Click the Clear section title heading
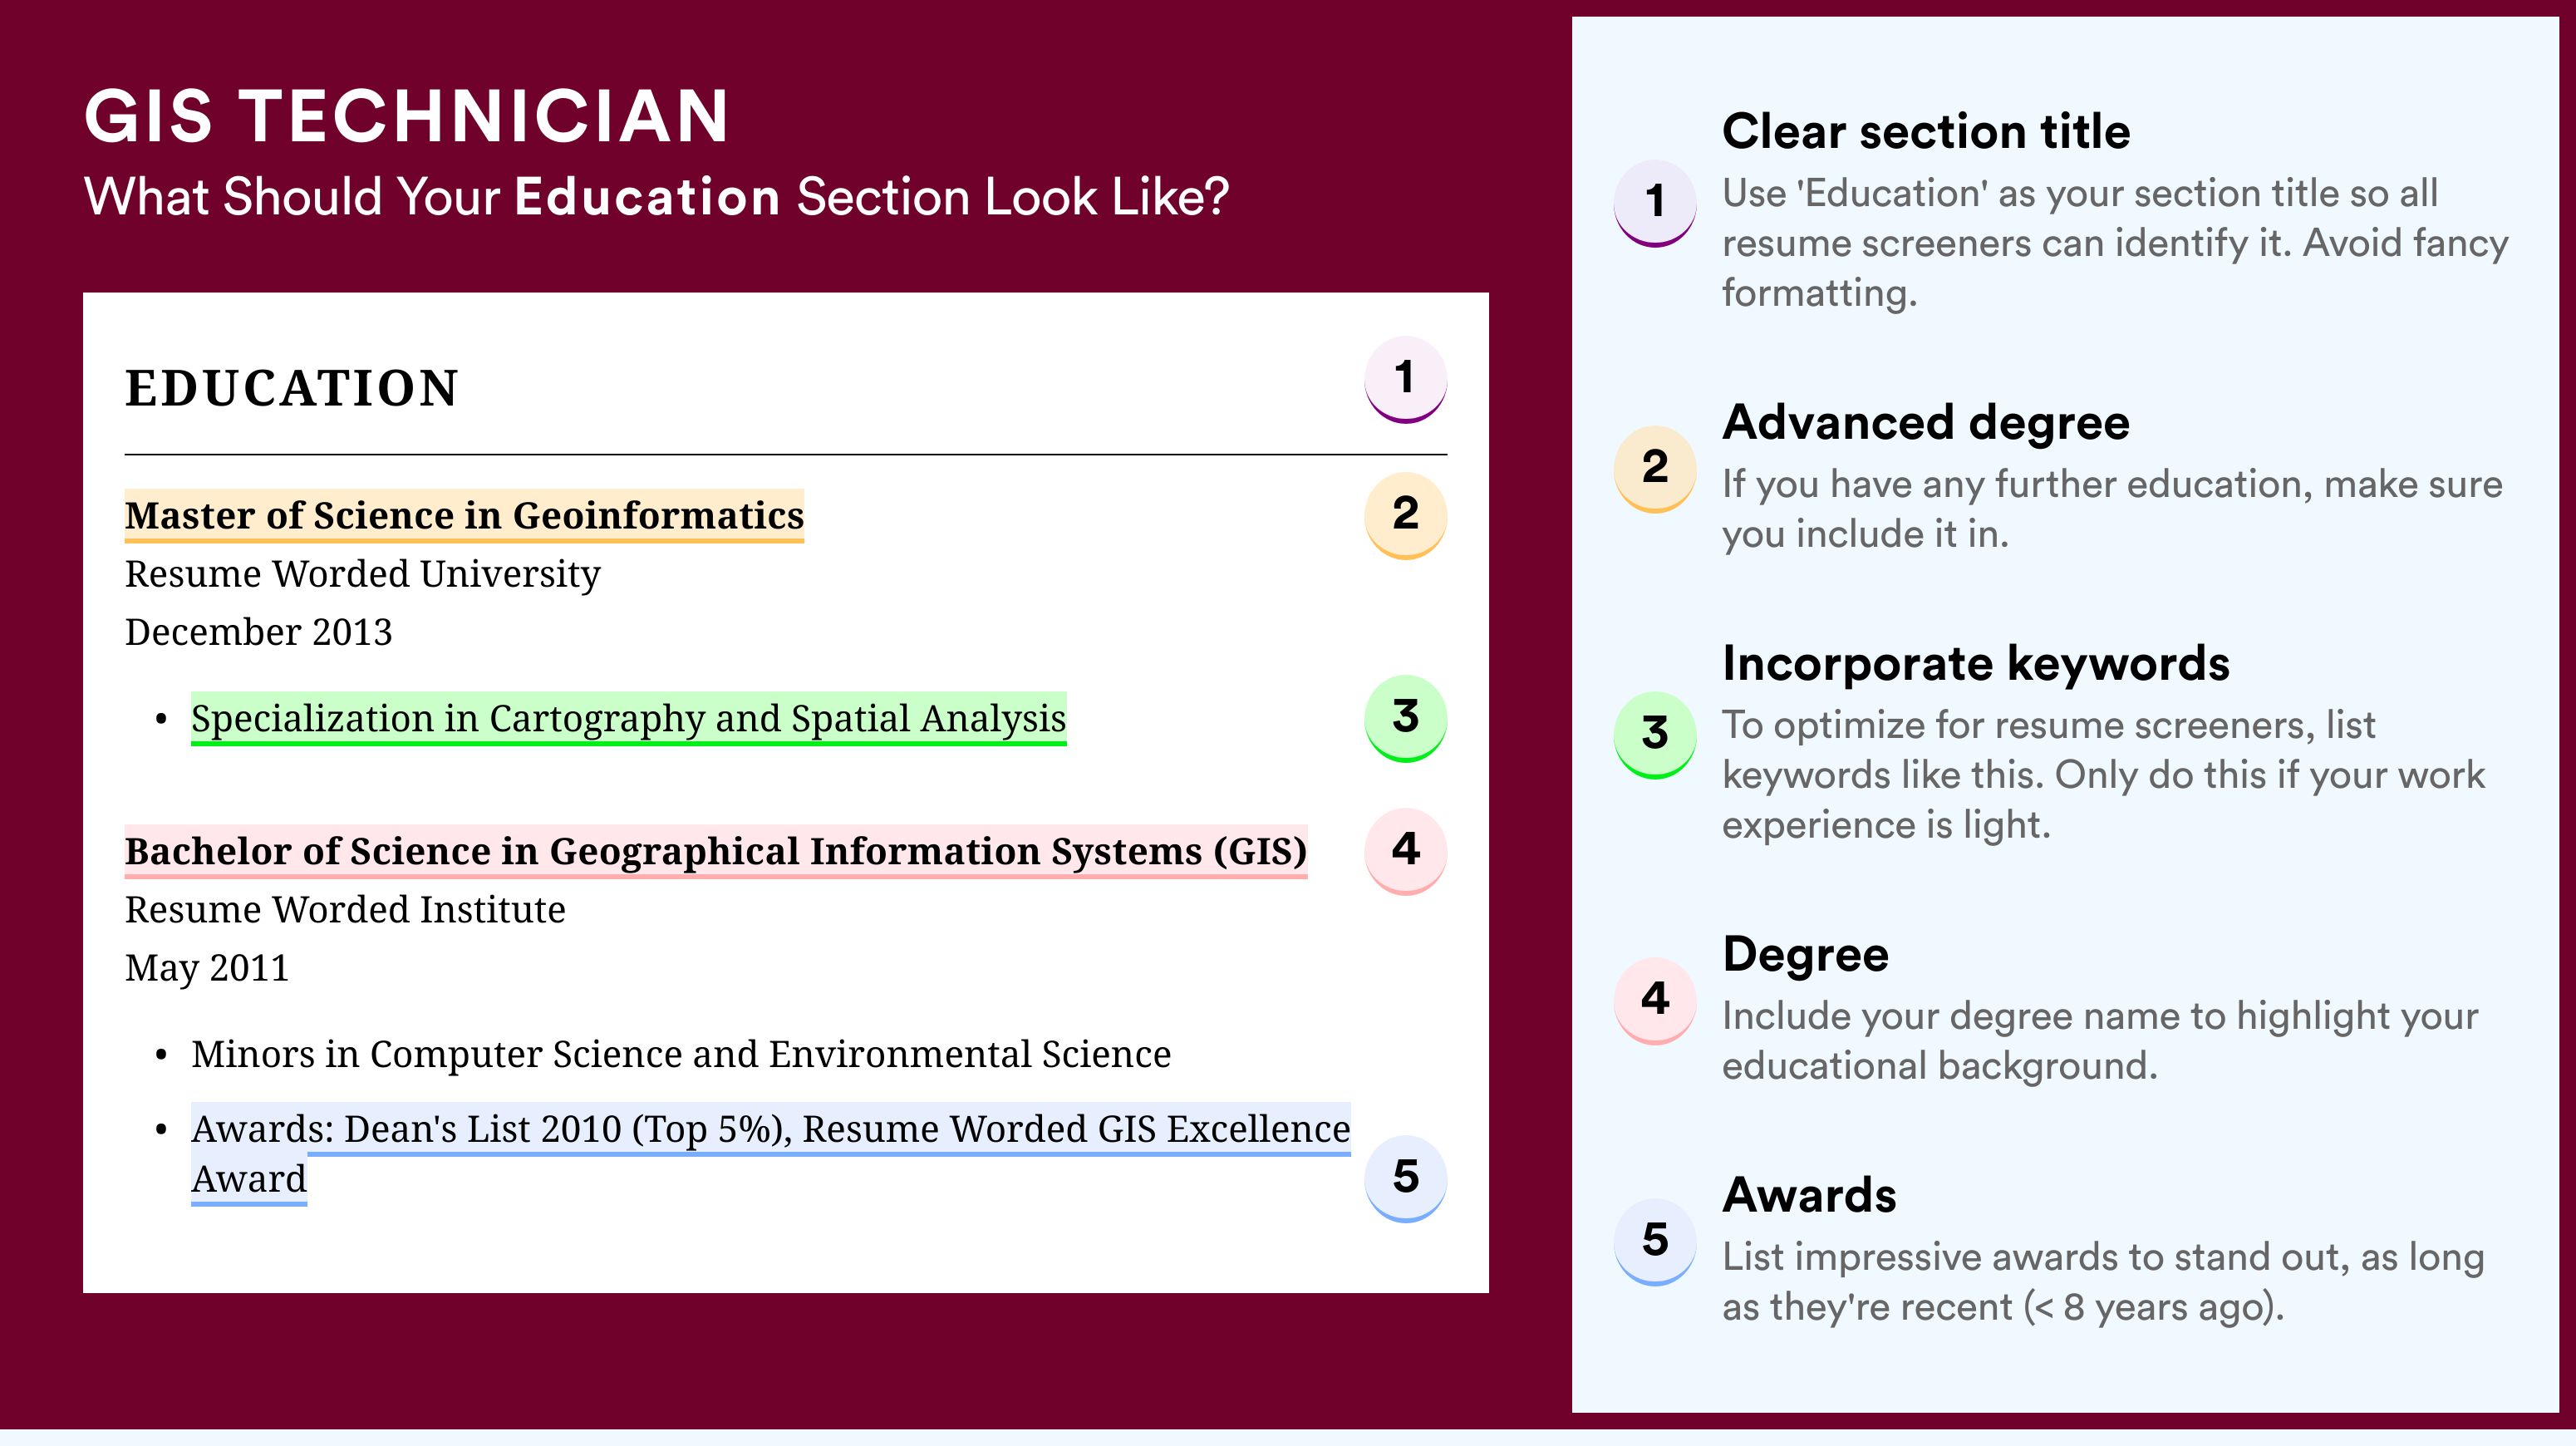The image size is (2576, 1446). [x=1925, y=131]
